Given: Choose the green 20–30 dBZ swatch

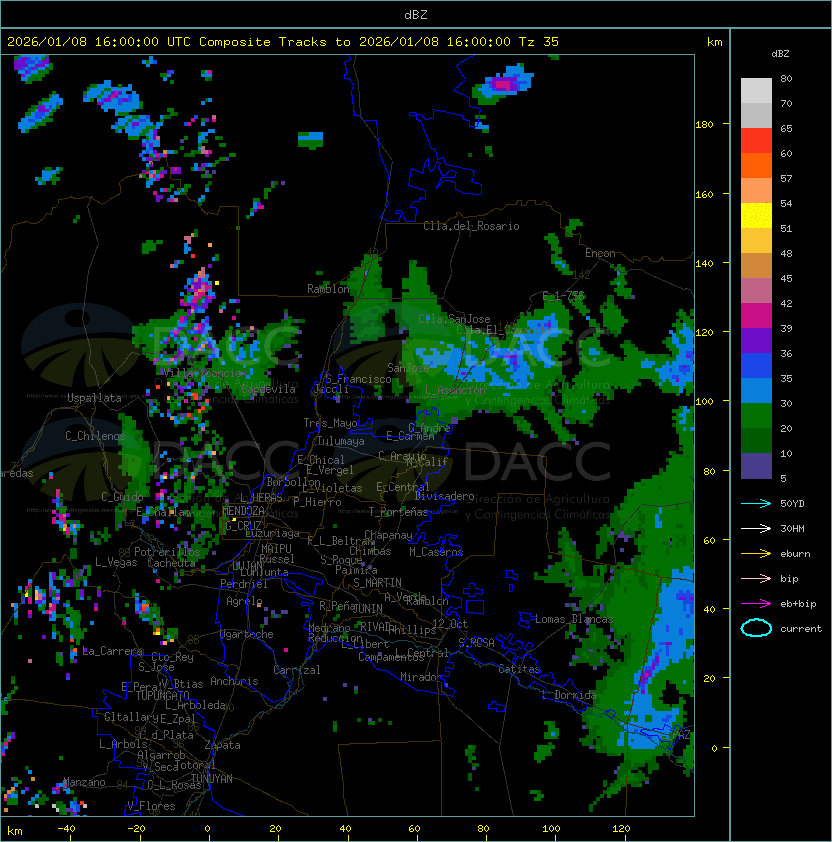Looking at the screenshot, I should [x=756, y=416].
